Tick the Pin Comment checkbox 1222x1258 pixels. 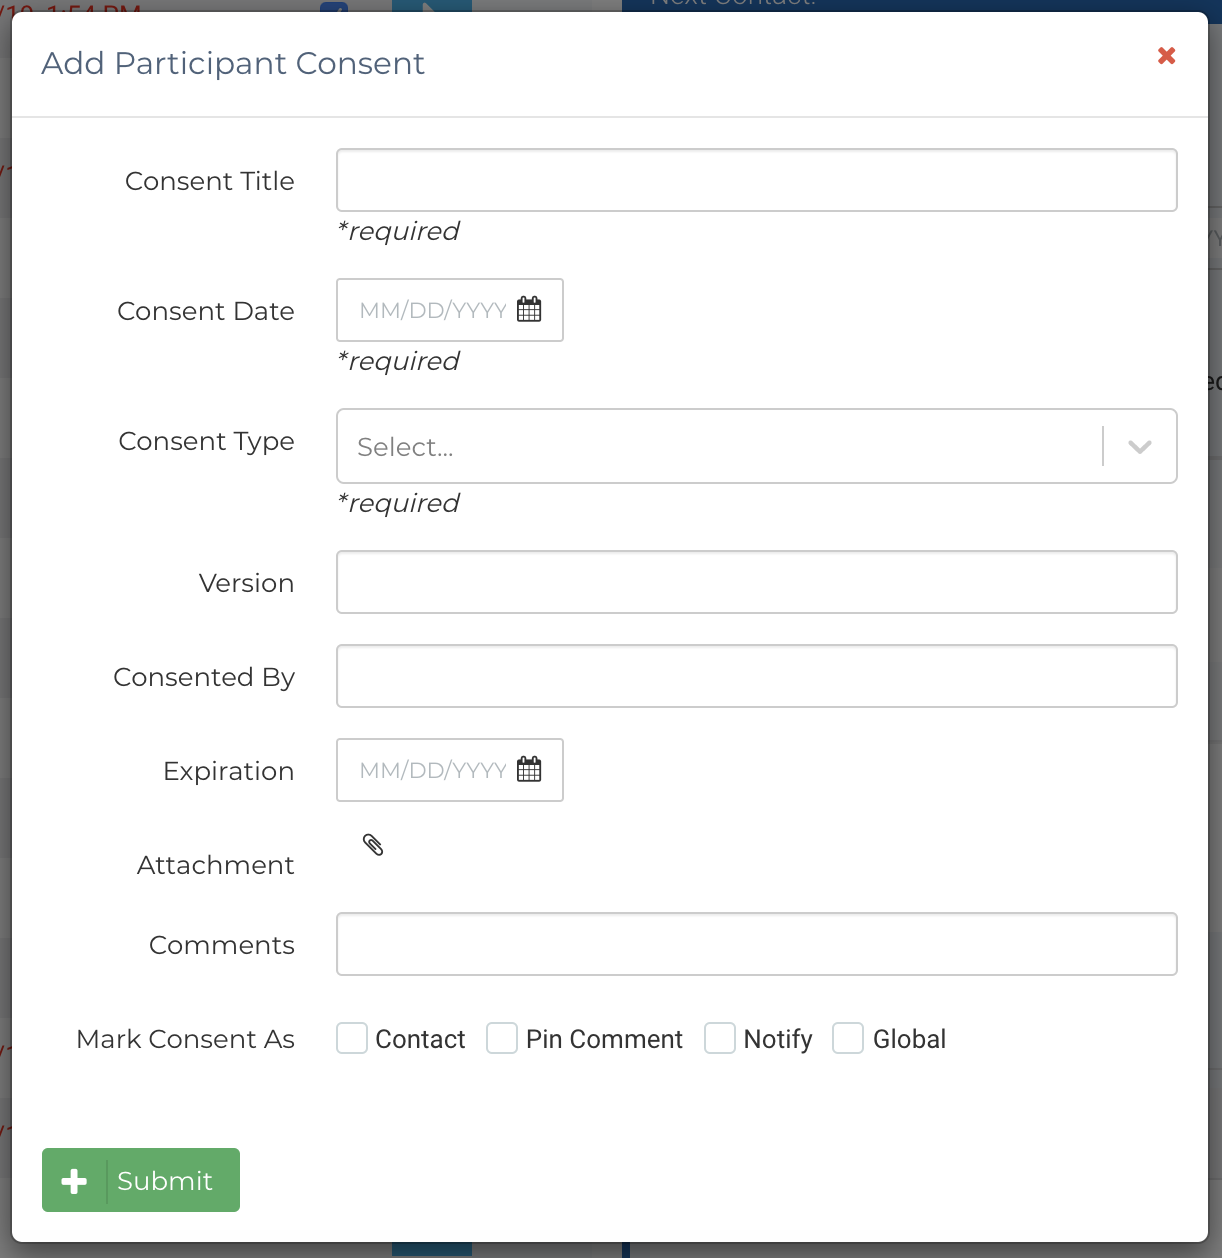[502, 1039]
